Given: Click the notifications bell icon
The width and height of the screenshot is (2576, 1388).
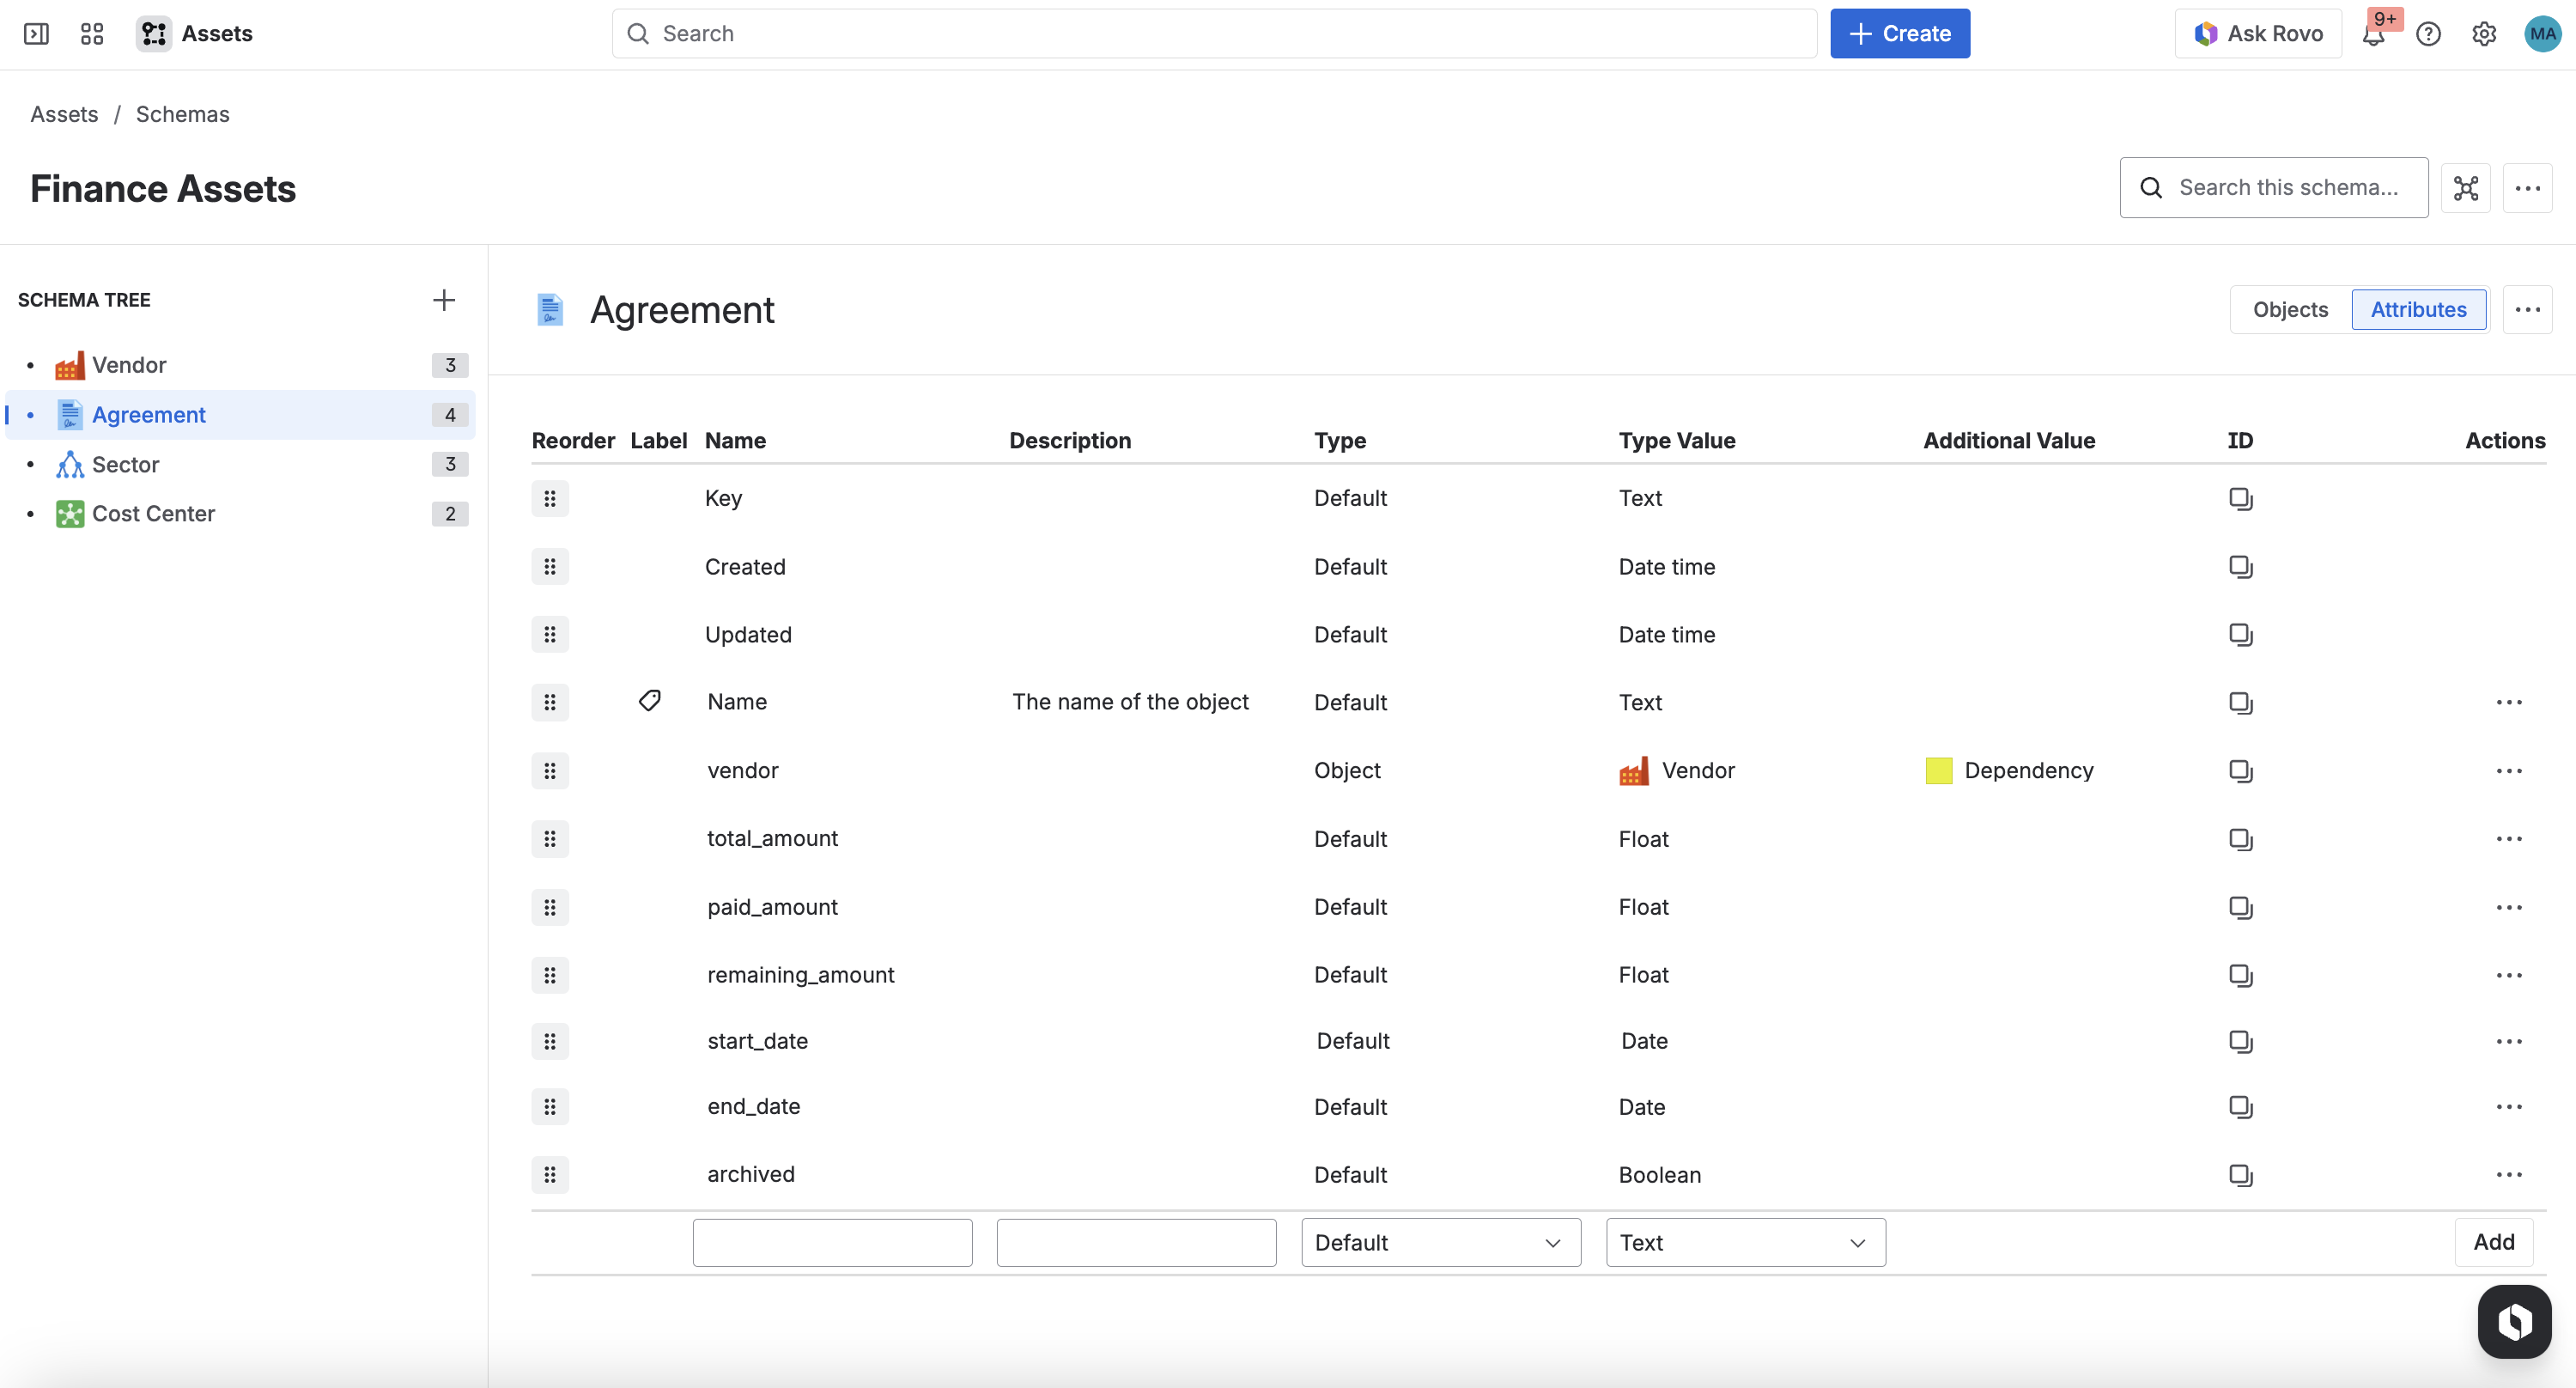Looking at the screenshot, I should click(2374, 34).
